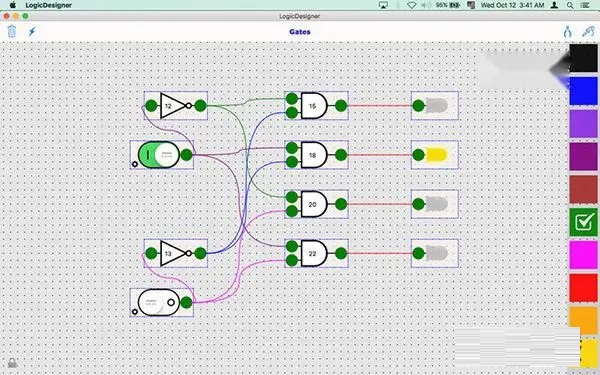This screenshot has width=600, height=375.
Task: Open Spotlight search in the menu bar
Action: pyautogui.click(x=570, y=5)
